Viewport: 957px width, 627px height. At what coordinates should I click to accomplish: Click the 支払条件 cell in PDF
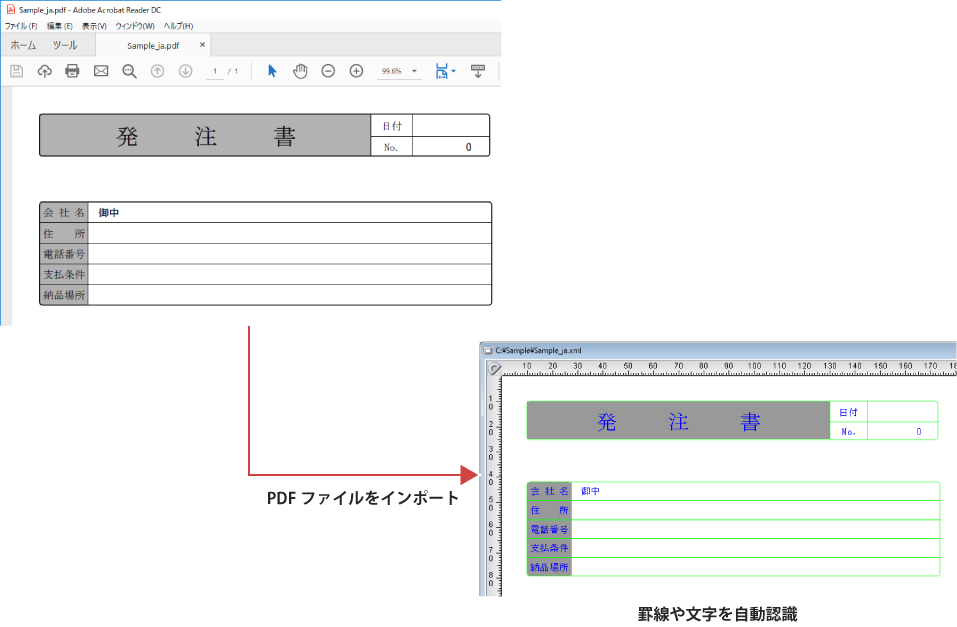(64, 274)
